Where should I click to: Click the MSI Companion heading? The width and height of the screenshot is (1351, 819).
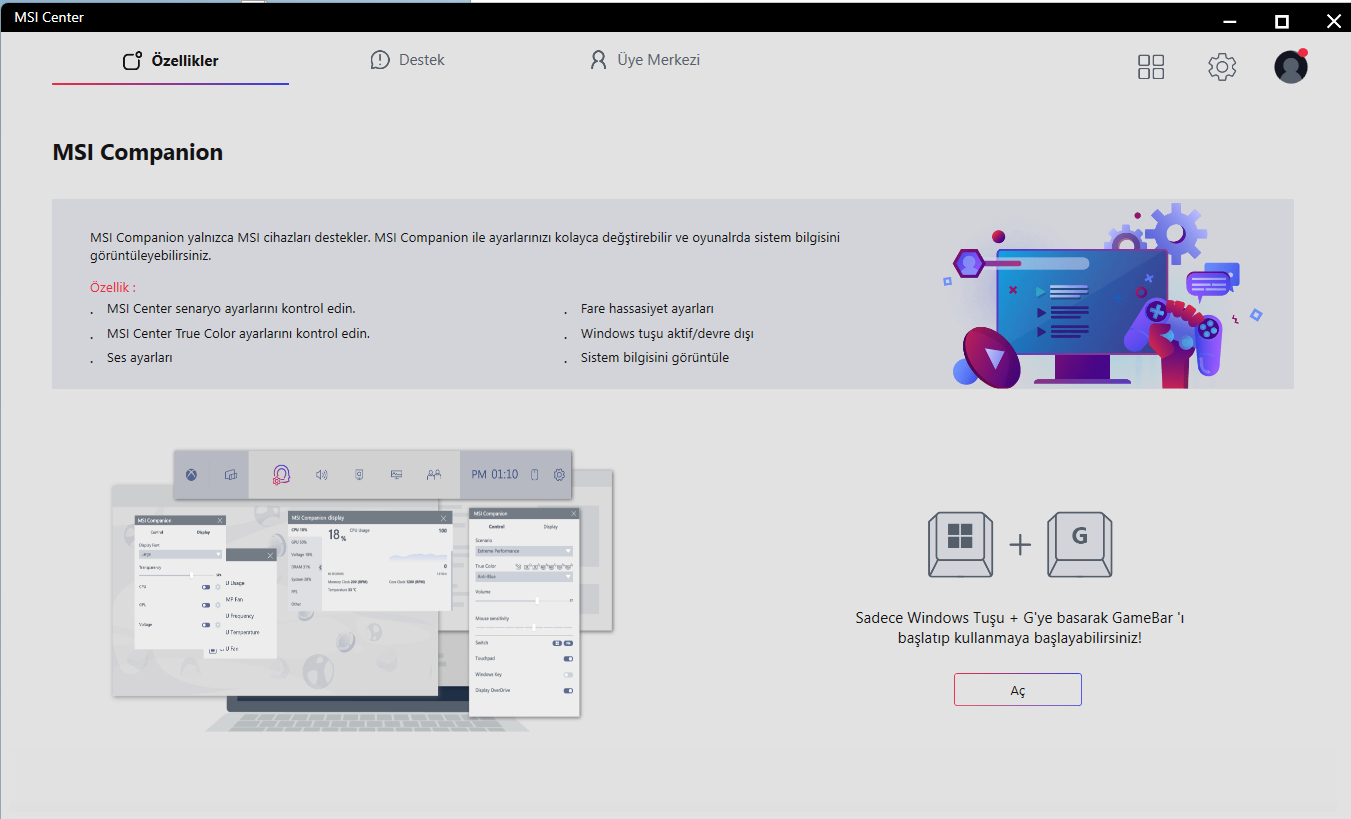137,153
